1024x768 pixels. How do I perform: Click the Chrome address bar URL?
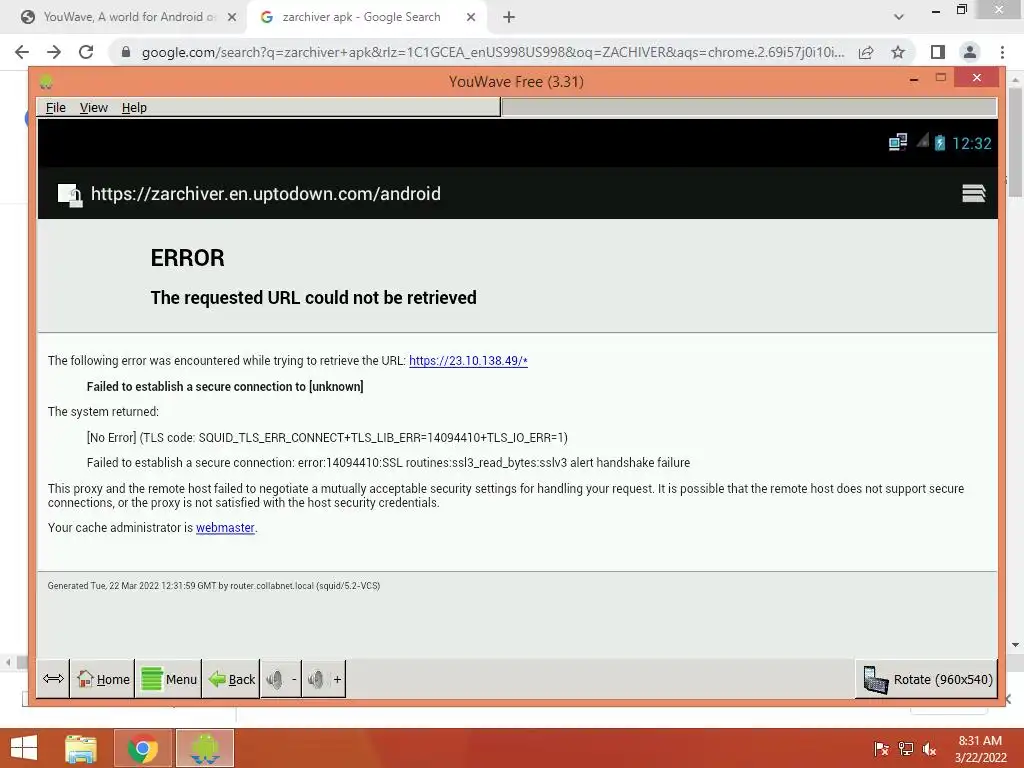pos(492,52)
